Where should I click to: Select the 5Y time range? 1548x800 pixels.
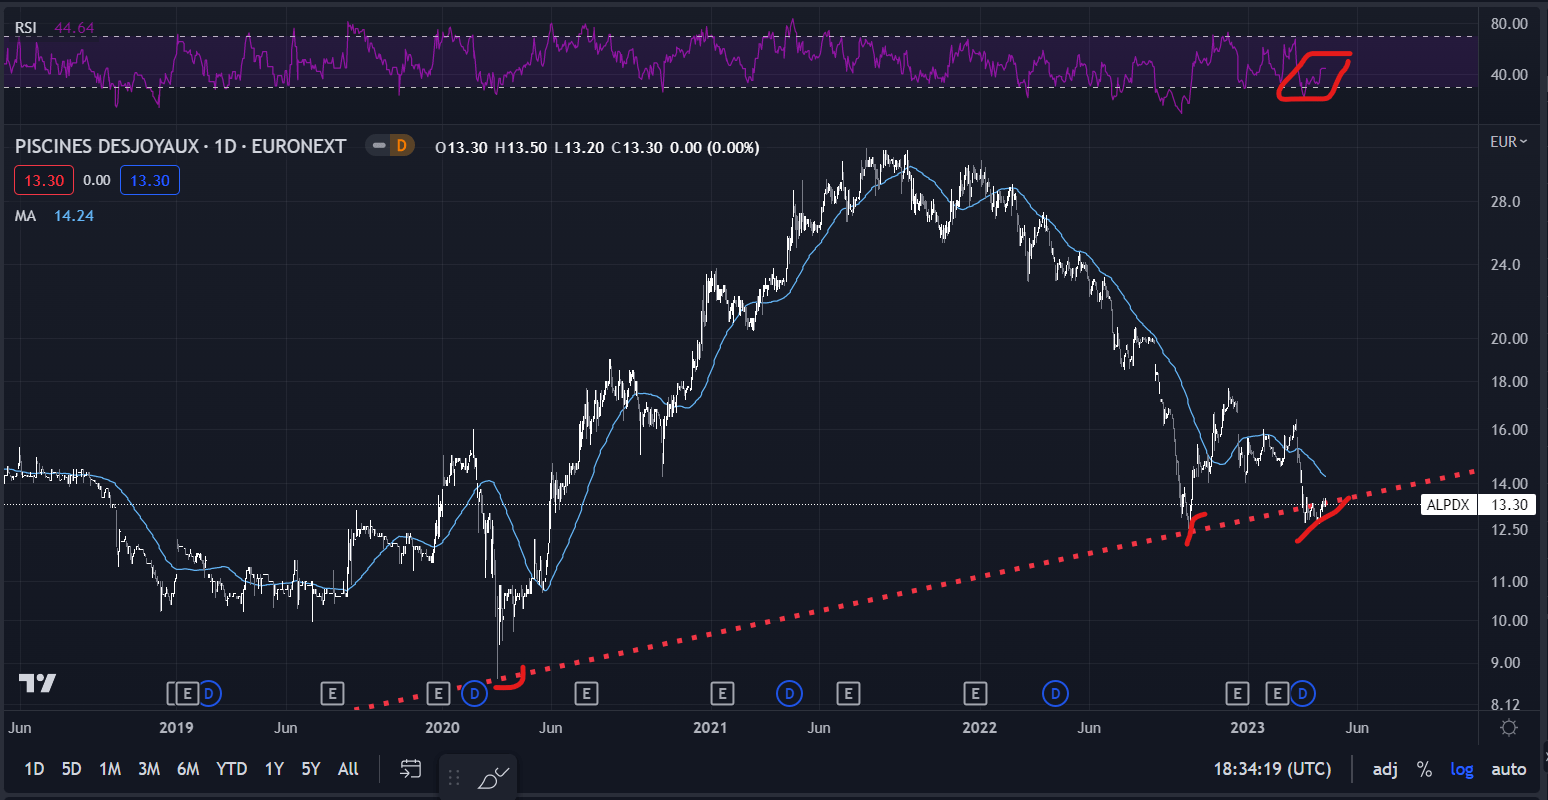311,769
